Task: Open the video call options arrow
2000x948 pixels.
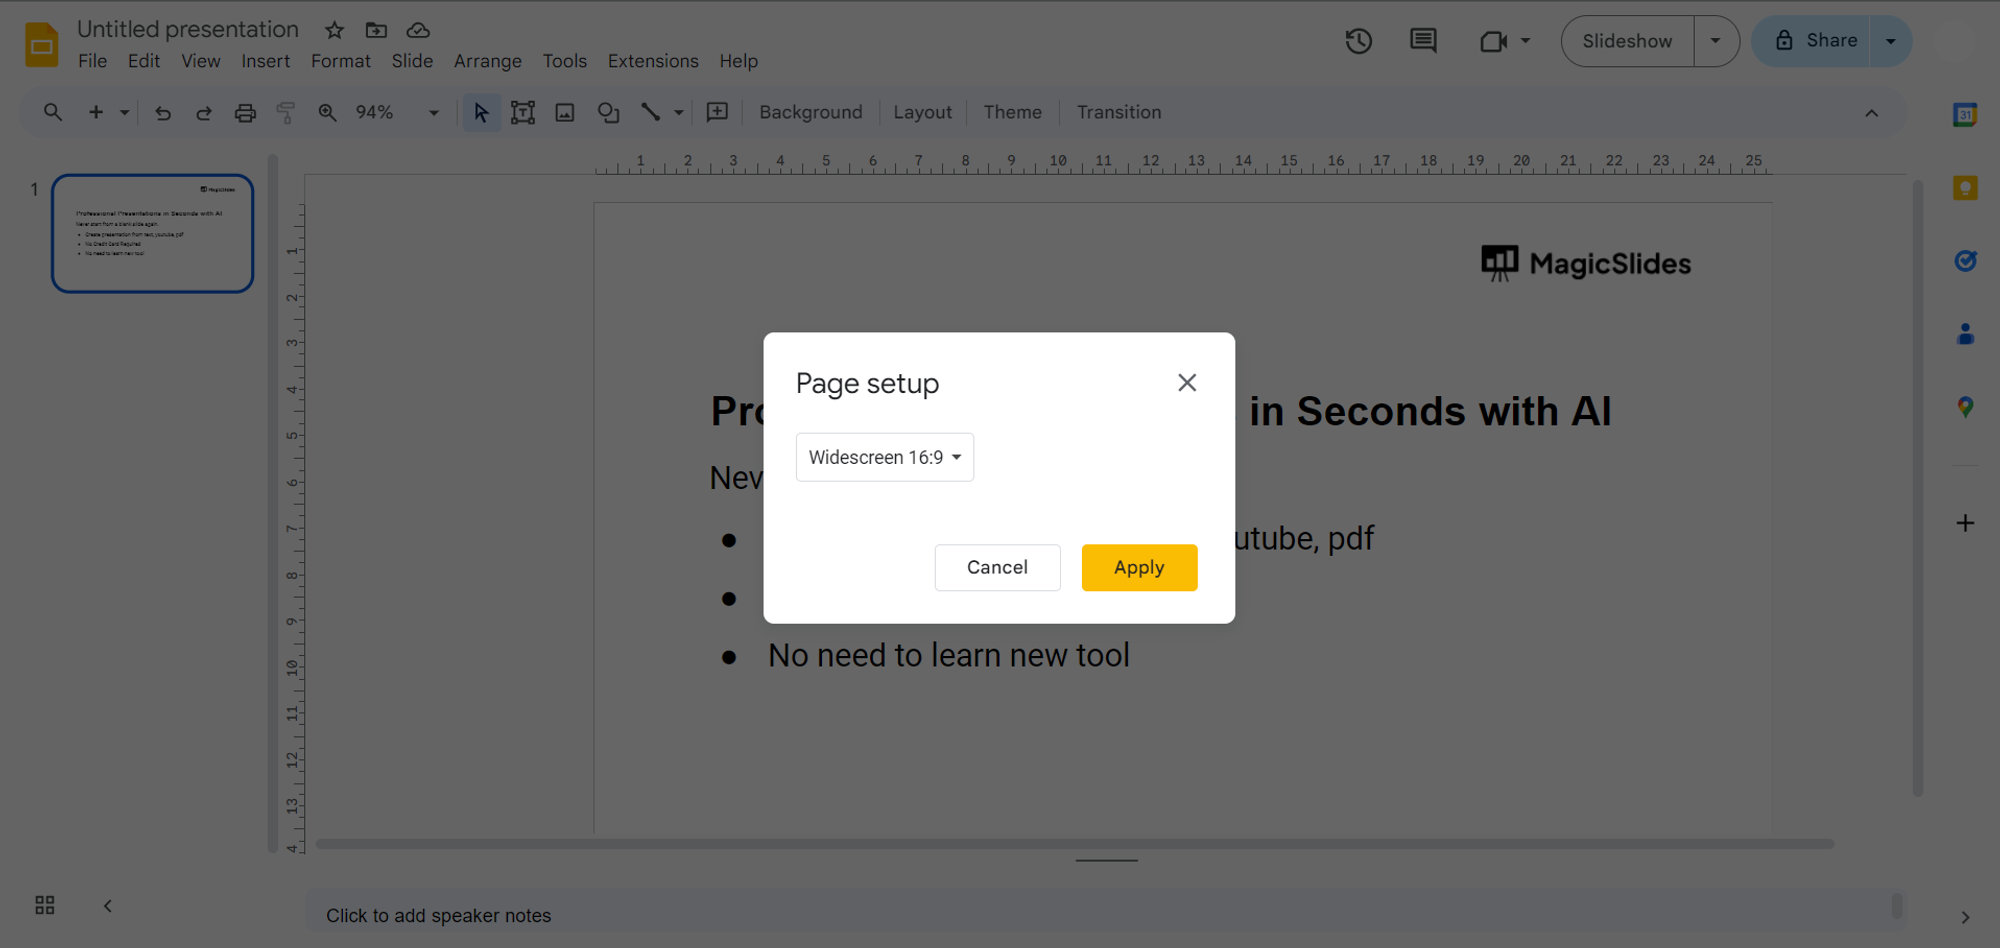Action: click(1526, 41)
